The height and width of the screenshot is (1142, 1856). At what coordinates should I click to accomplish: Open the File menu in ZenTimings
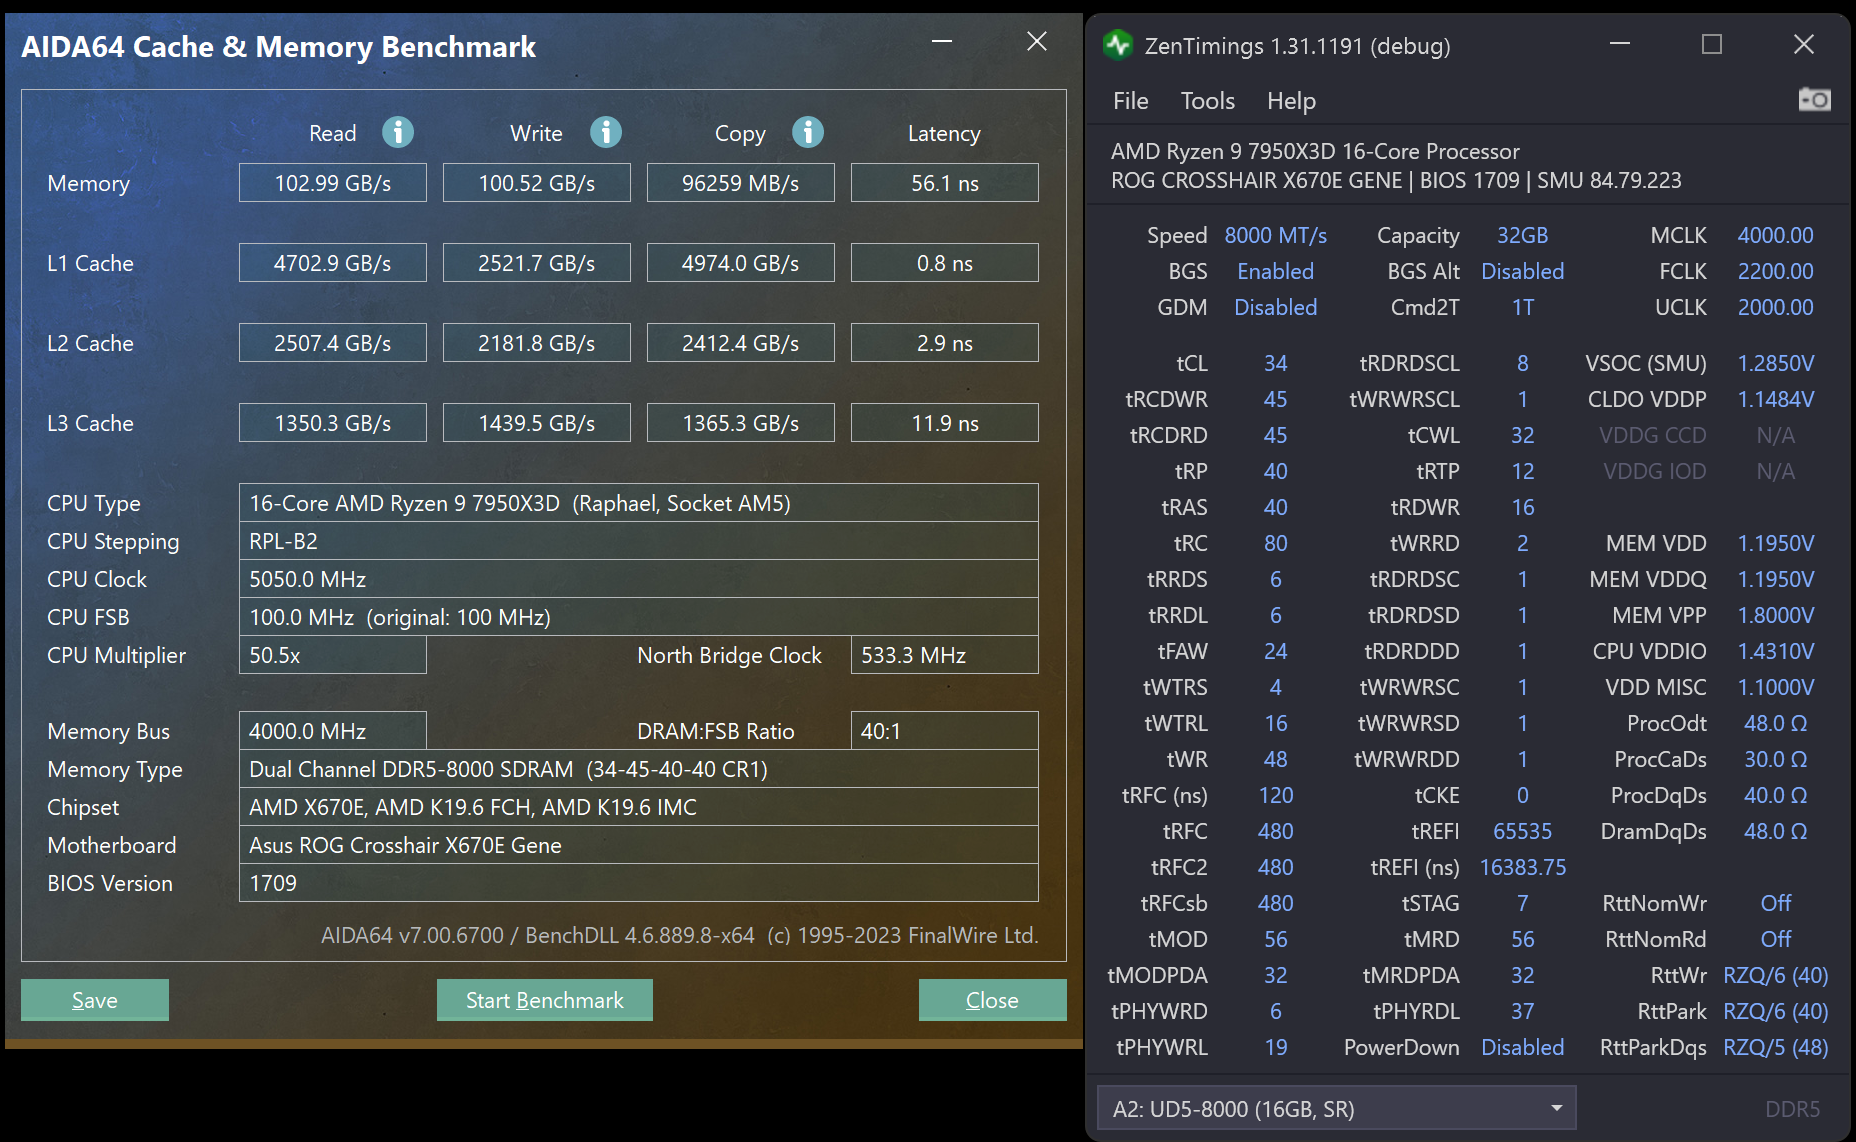coord(1130,101)
